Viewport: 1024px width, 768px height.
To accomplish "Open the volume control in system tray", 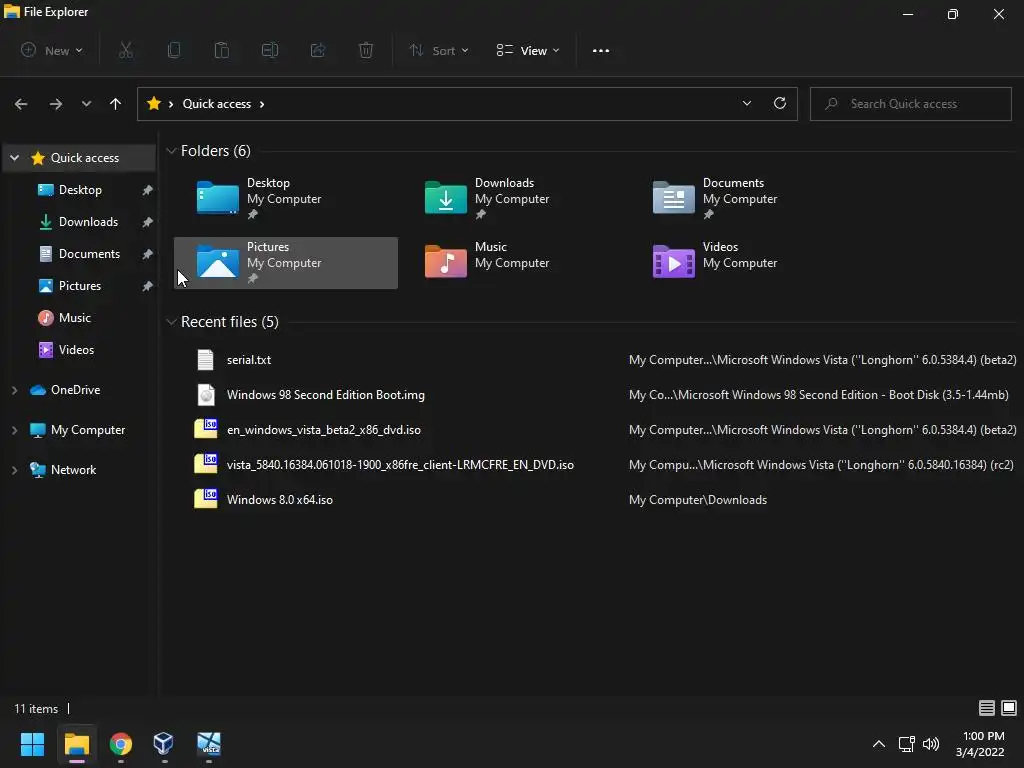I will point(931,744).
